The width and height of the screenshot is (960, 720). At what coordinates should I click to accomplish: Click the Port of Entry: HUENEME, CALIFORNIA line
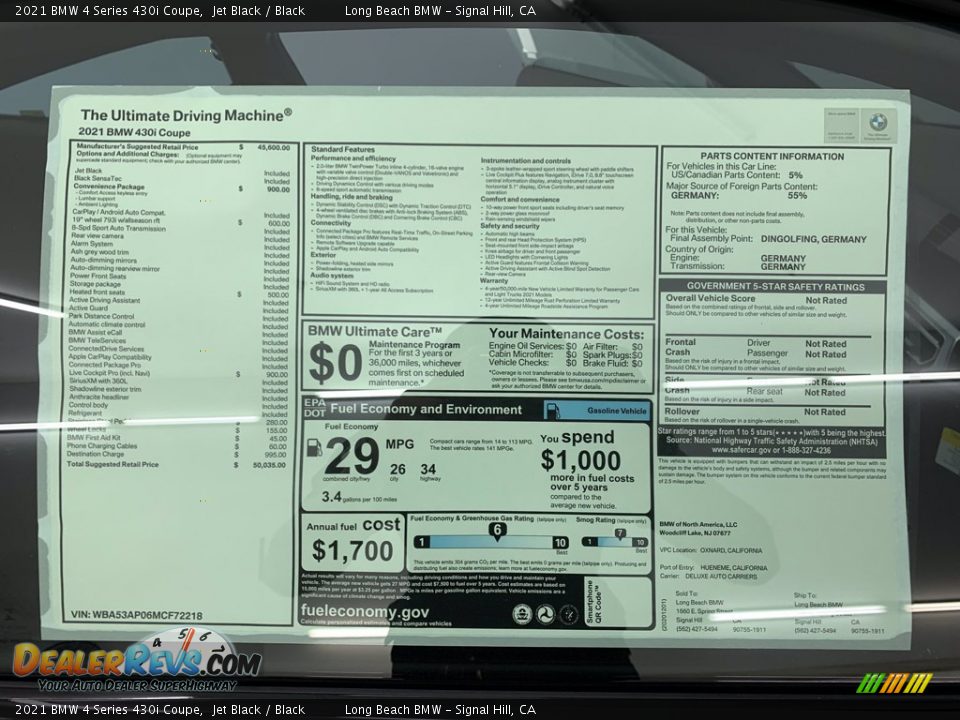(713, 568)
